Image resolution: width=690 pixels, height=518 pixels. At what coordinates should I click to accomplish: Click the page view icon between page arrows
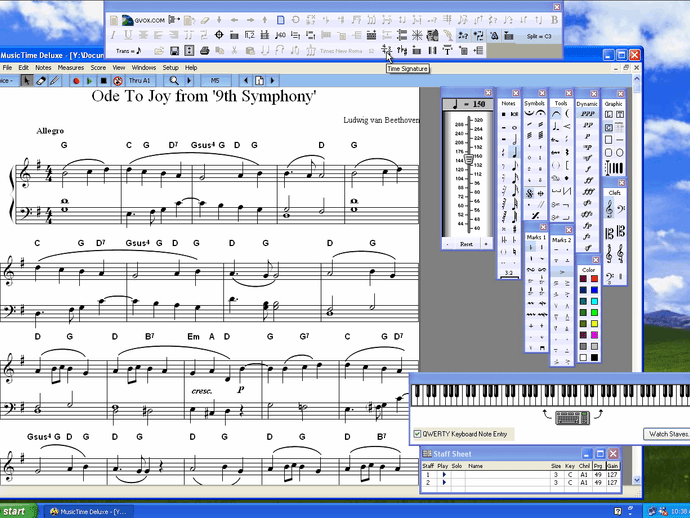pos(260,81)
